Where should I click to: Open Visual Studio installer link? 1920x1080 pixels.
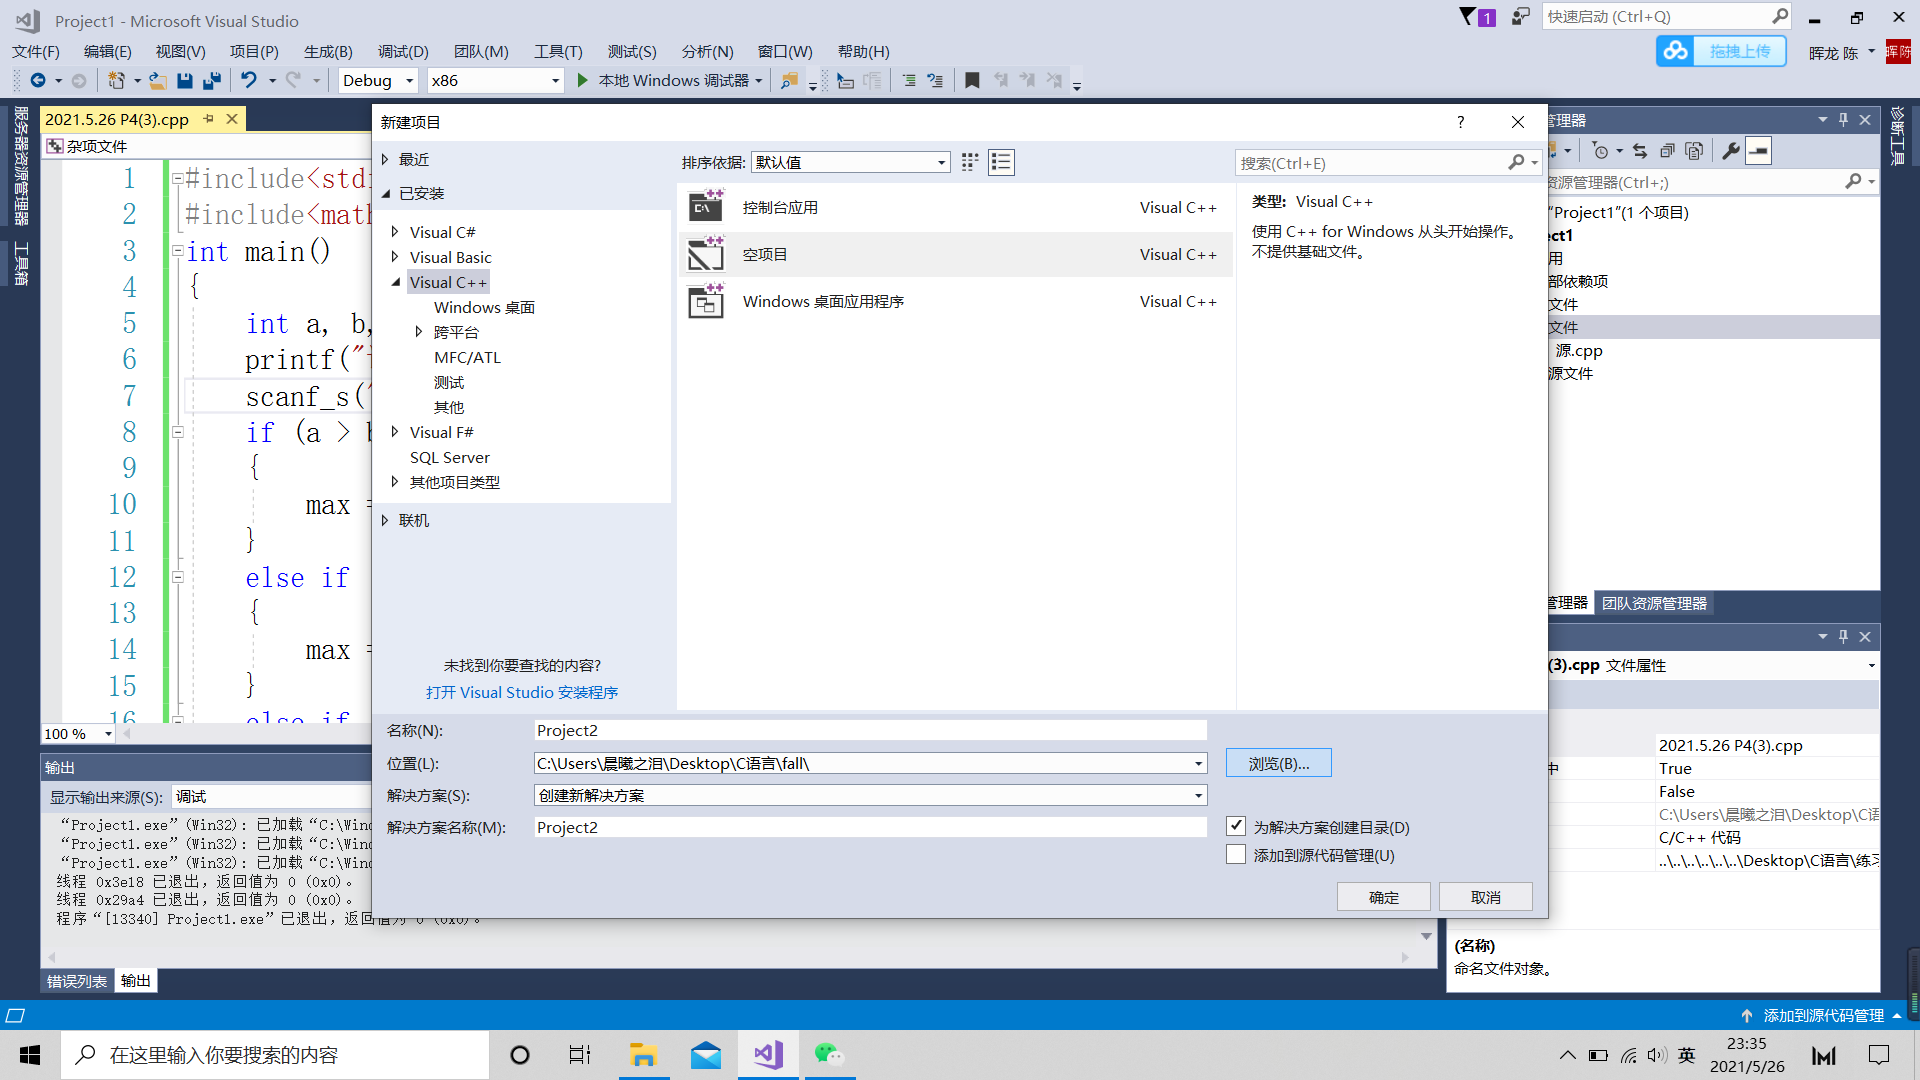tap(522, 692)
